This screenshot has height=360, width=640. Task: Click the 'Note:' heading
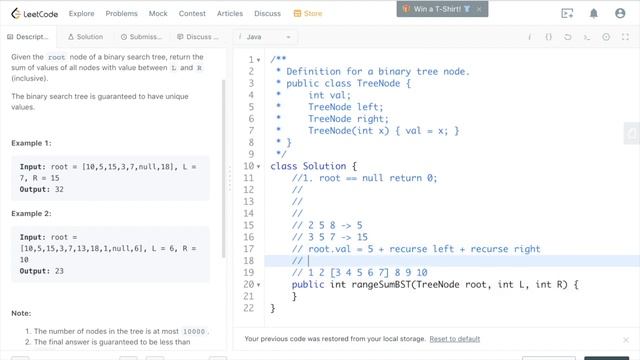point(21,313)
